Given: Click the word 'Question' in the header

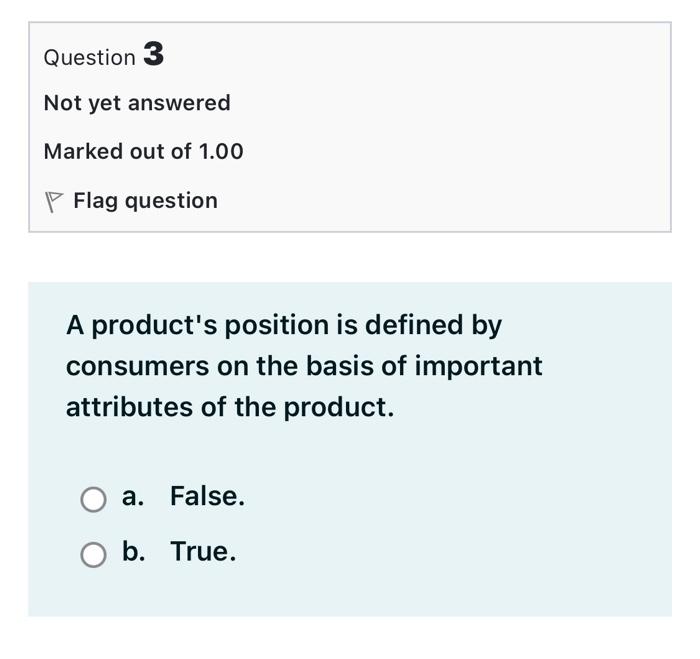Looking at the screenshot, I should pos(89,58).
